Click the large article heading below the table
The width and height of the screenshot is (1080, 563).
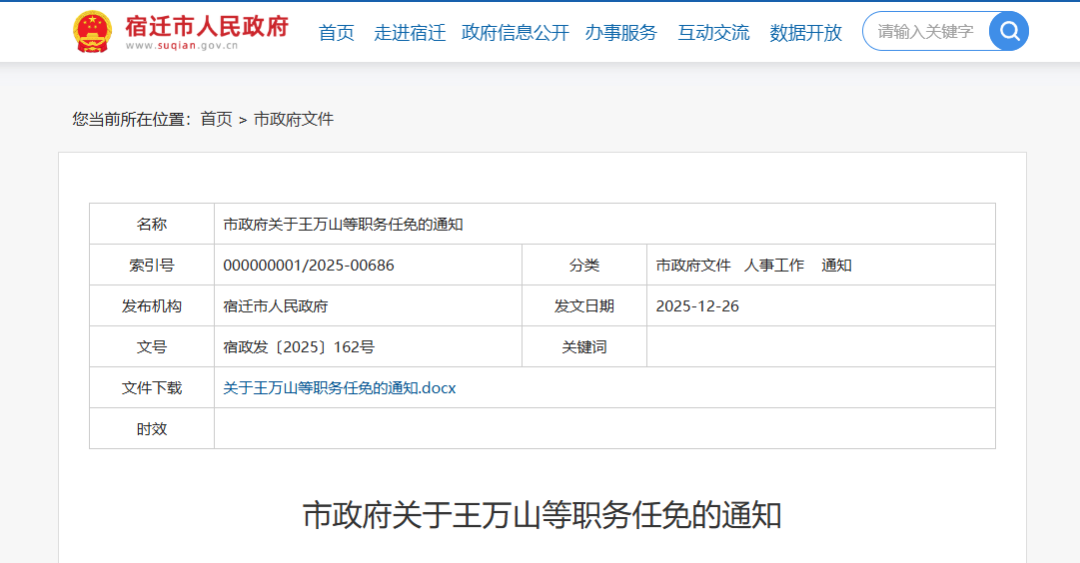541,515
